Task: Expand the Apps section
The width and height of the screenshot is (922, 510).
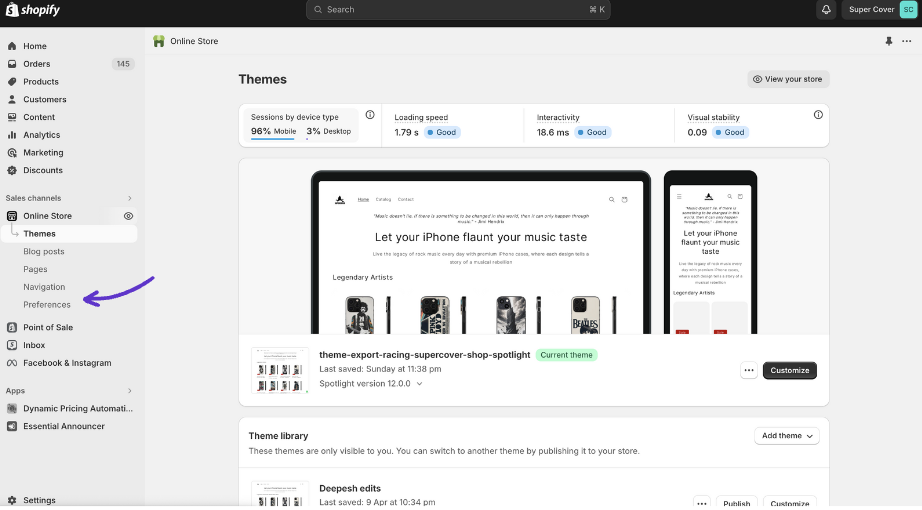Action: pyautogui.click(x=130, y=391)
